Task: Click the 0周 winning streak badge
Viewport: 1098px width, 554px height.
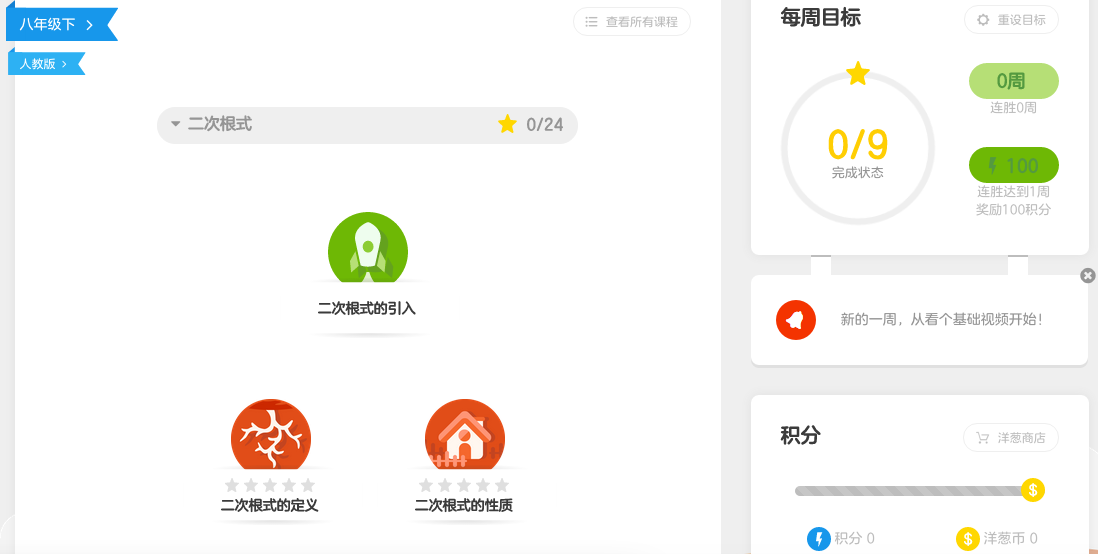Action: click(x=1013, y=81)
